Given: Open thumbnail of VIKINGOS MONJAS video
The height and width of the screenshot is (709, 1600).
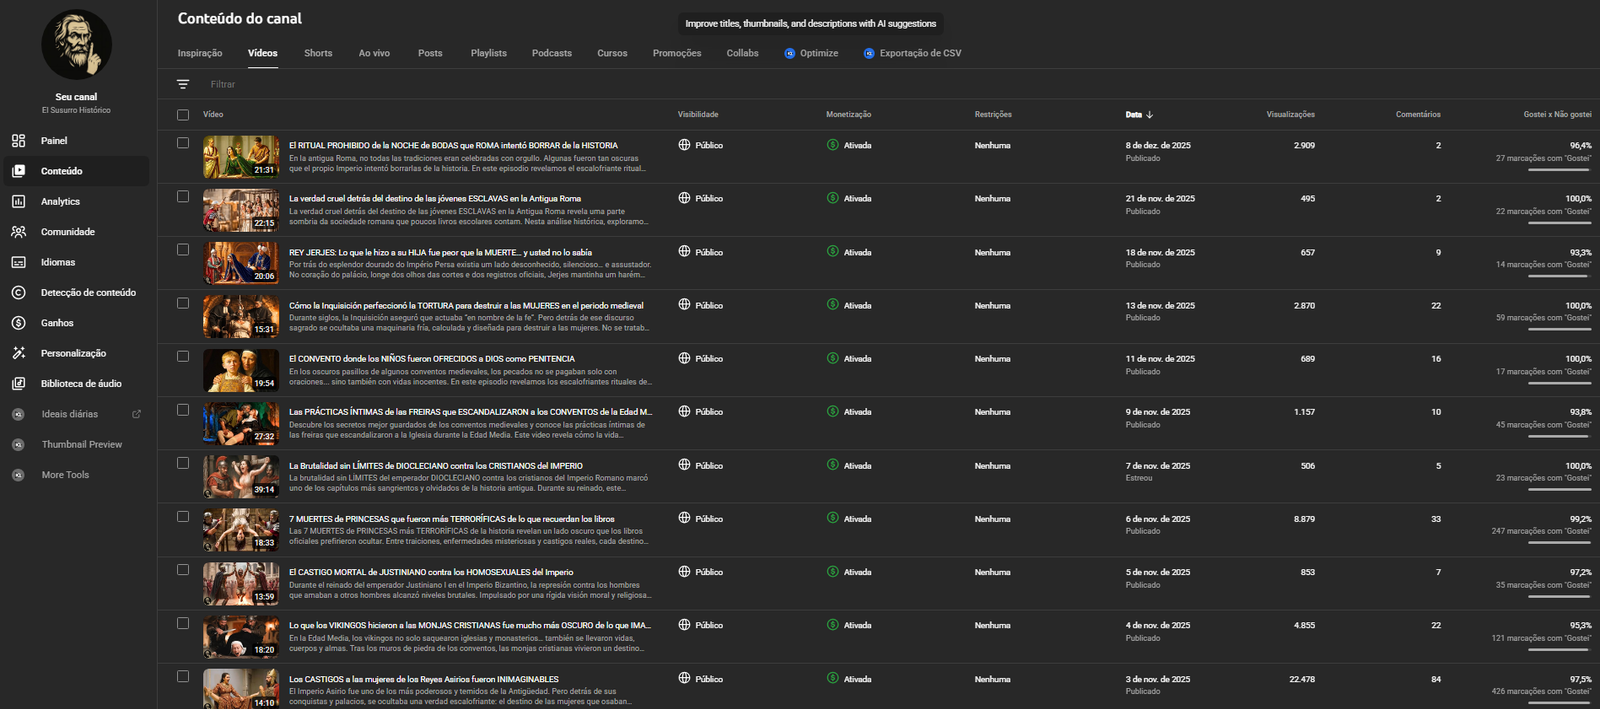Looking at the screenshot, I should point(241,637).
